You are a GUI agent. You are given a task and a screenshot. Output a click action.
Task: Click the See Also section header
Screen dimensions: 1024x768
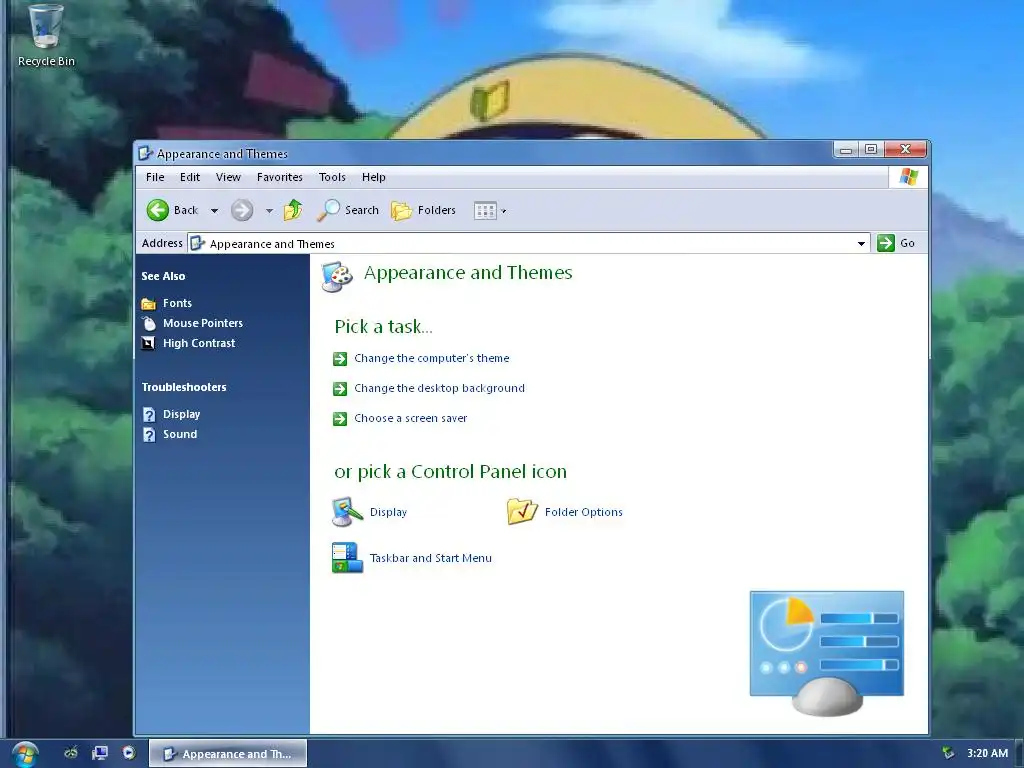tap(163, 276)
